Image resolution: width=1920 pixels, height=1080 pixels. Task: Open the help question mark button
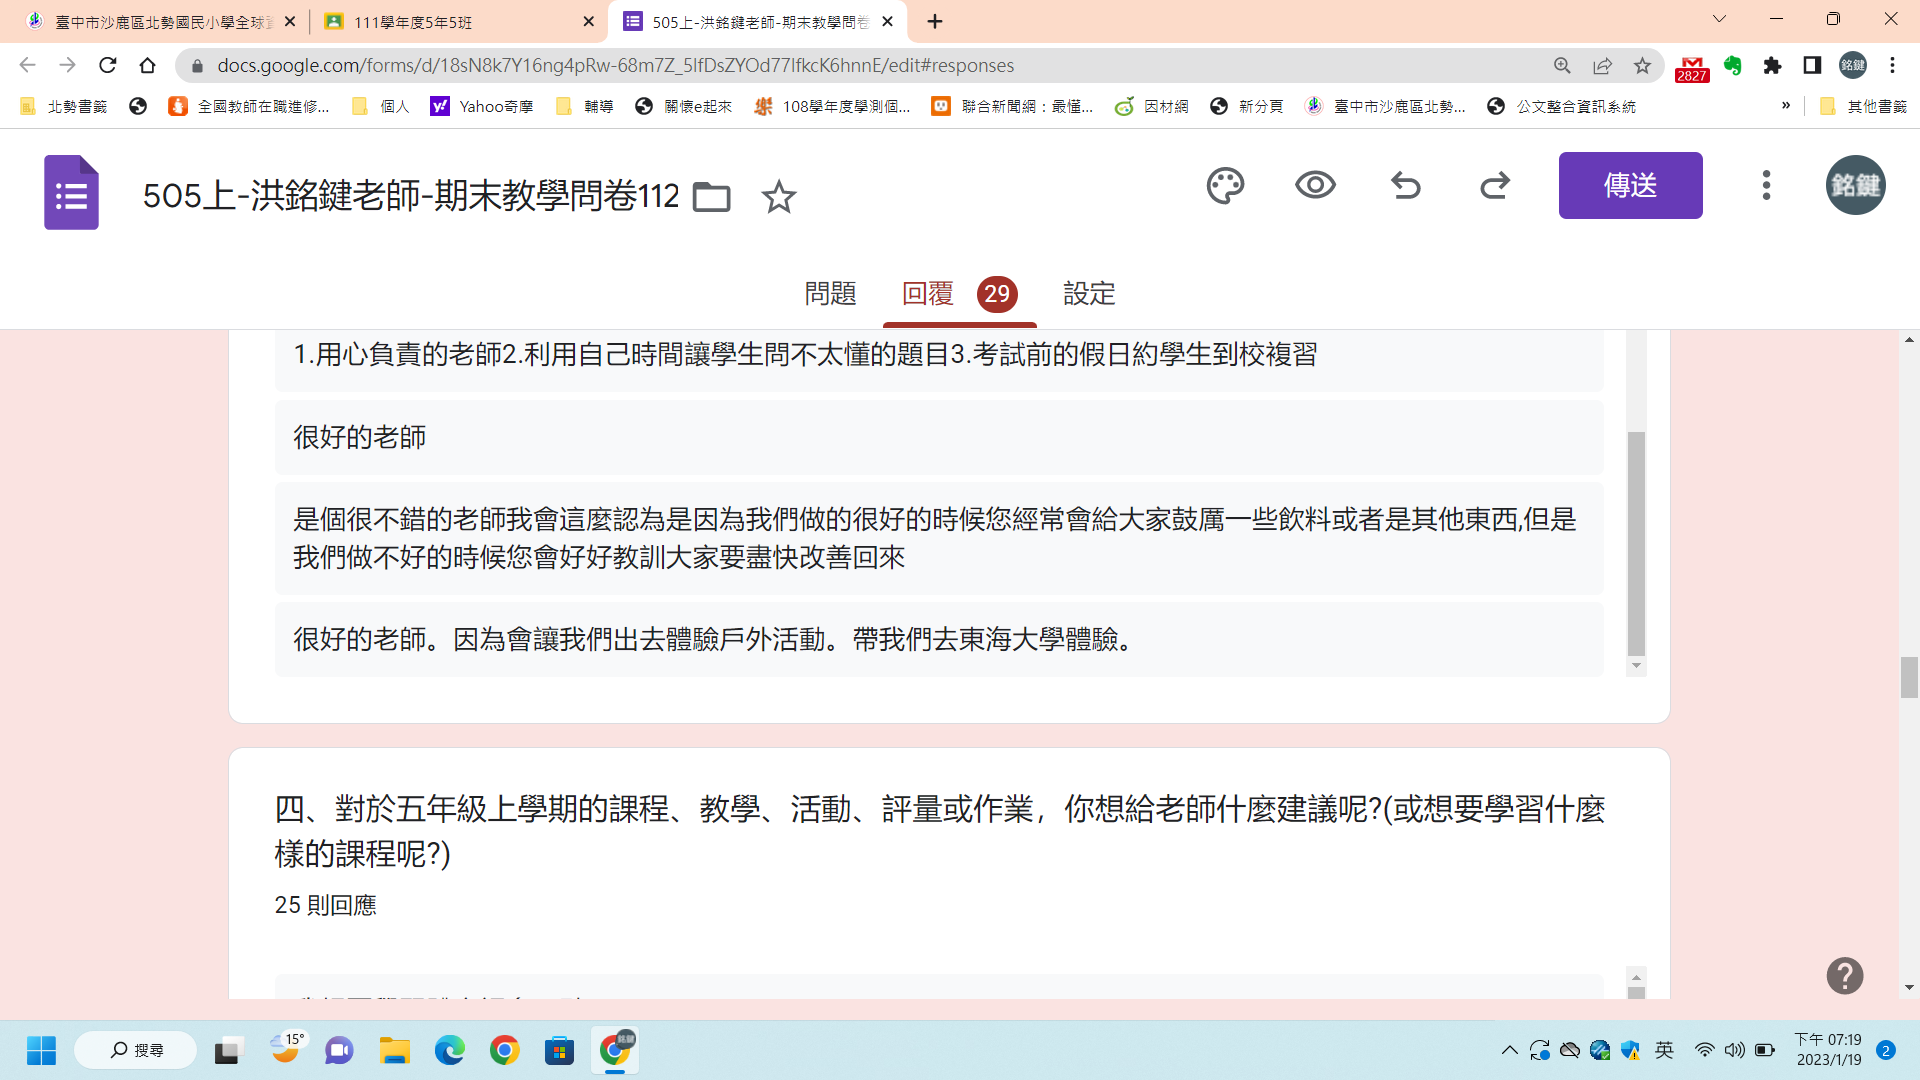pyautogui.click(x=1844, y=975)
